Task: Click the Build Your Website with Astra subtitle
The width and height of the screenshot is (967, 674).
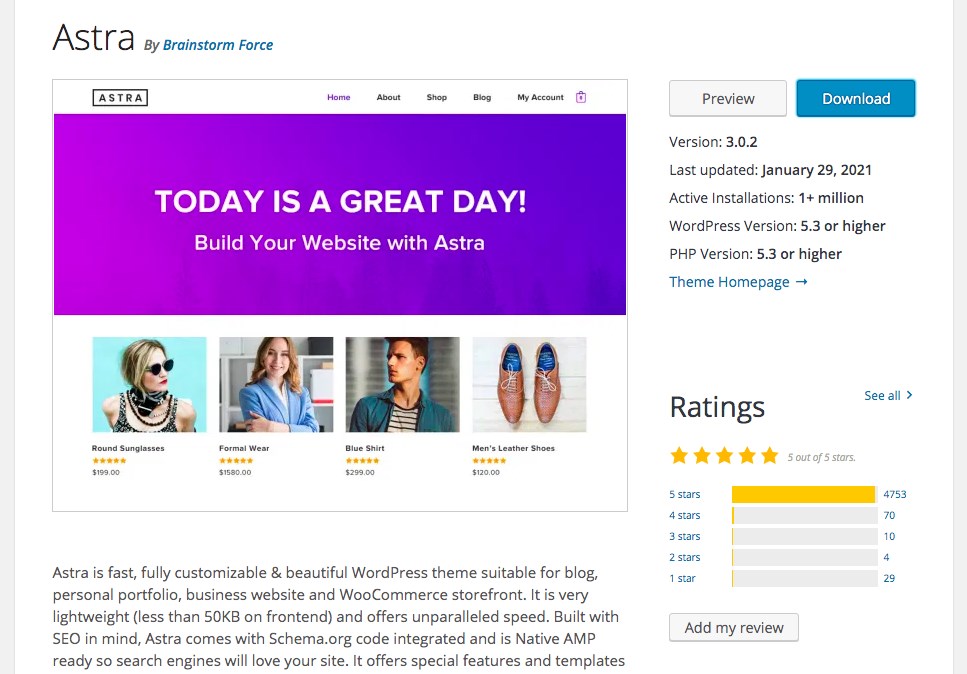Action: coord(339,243)
